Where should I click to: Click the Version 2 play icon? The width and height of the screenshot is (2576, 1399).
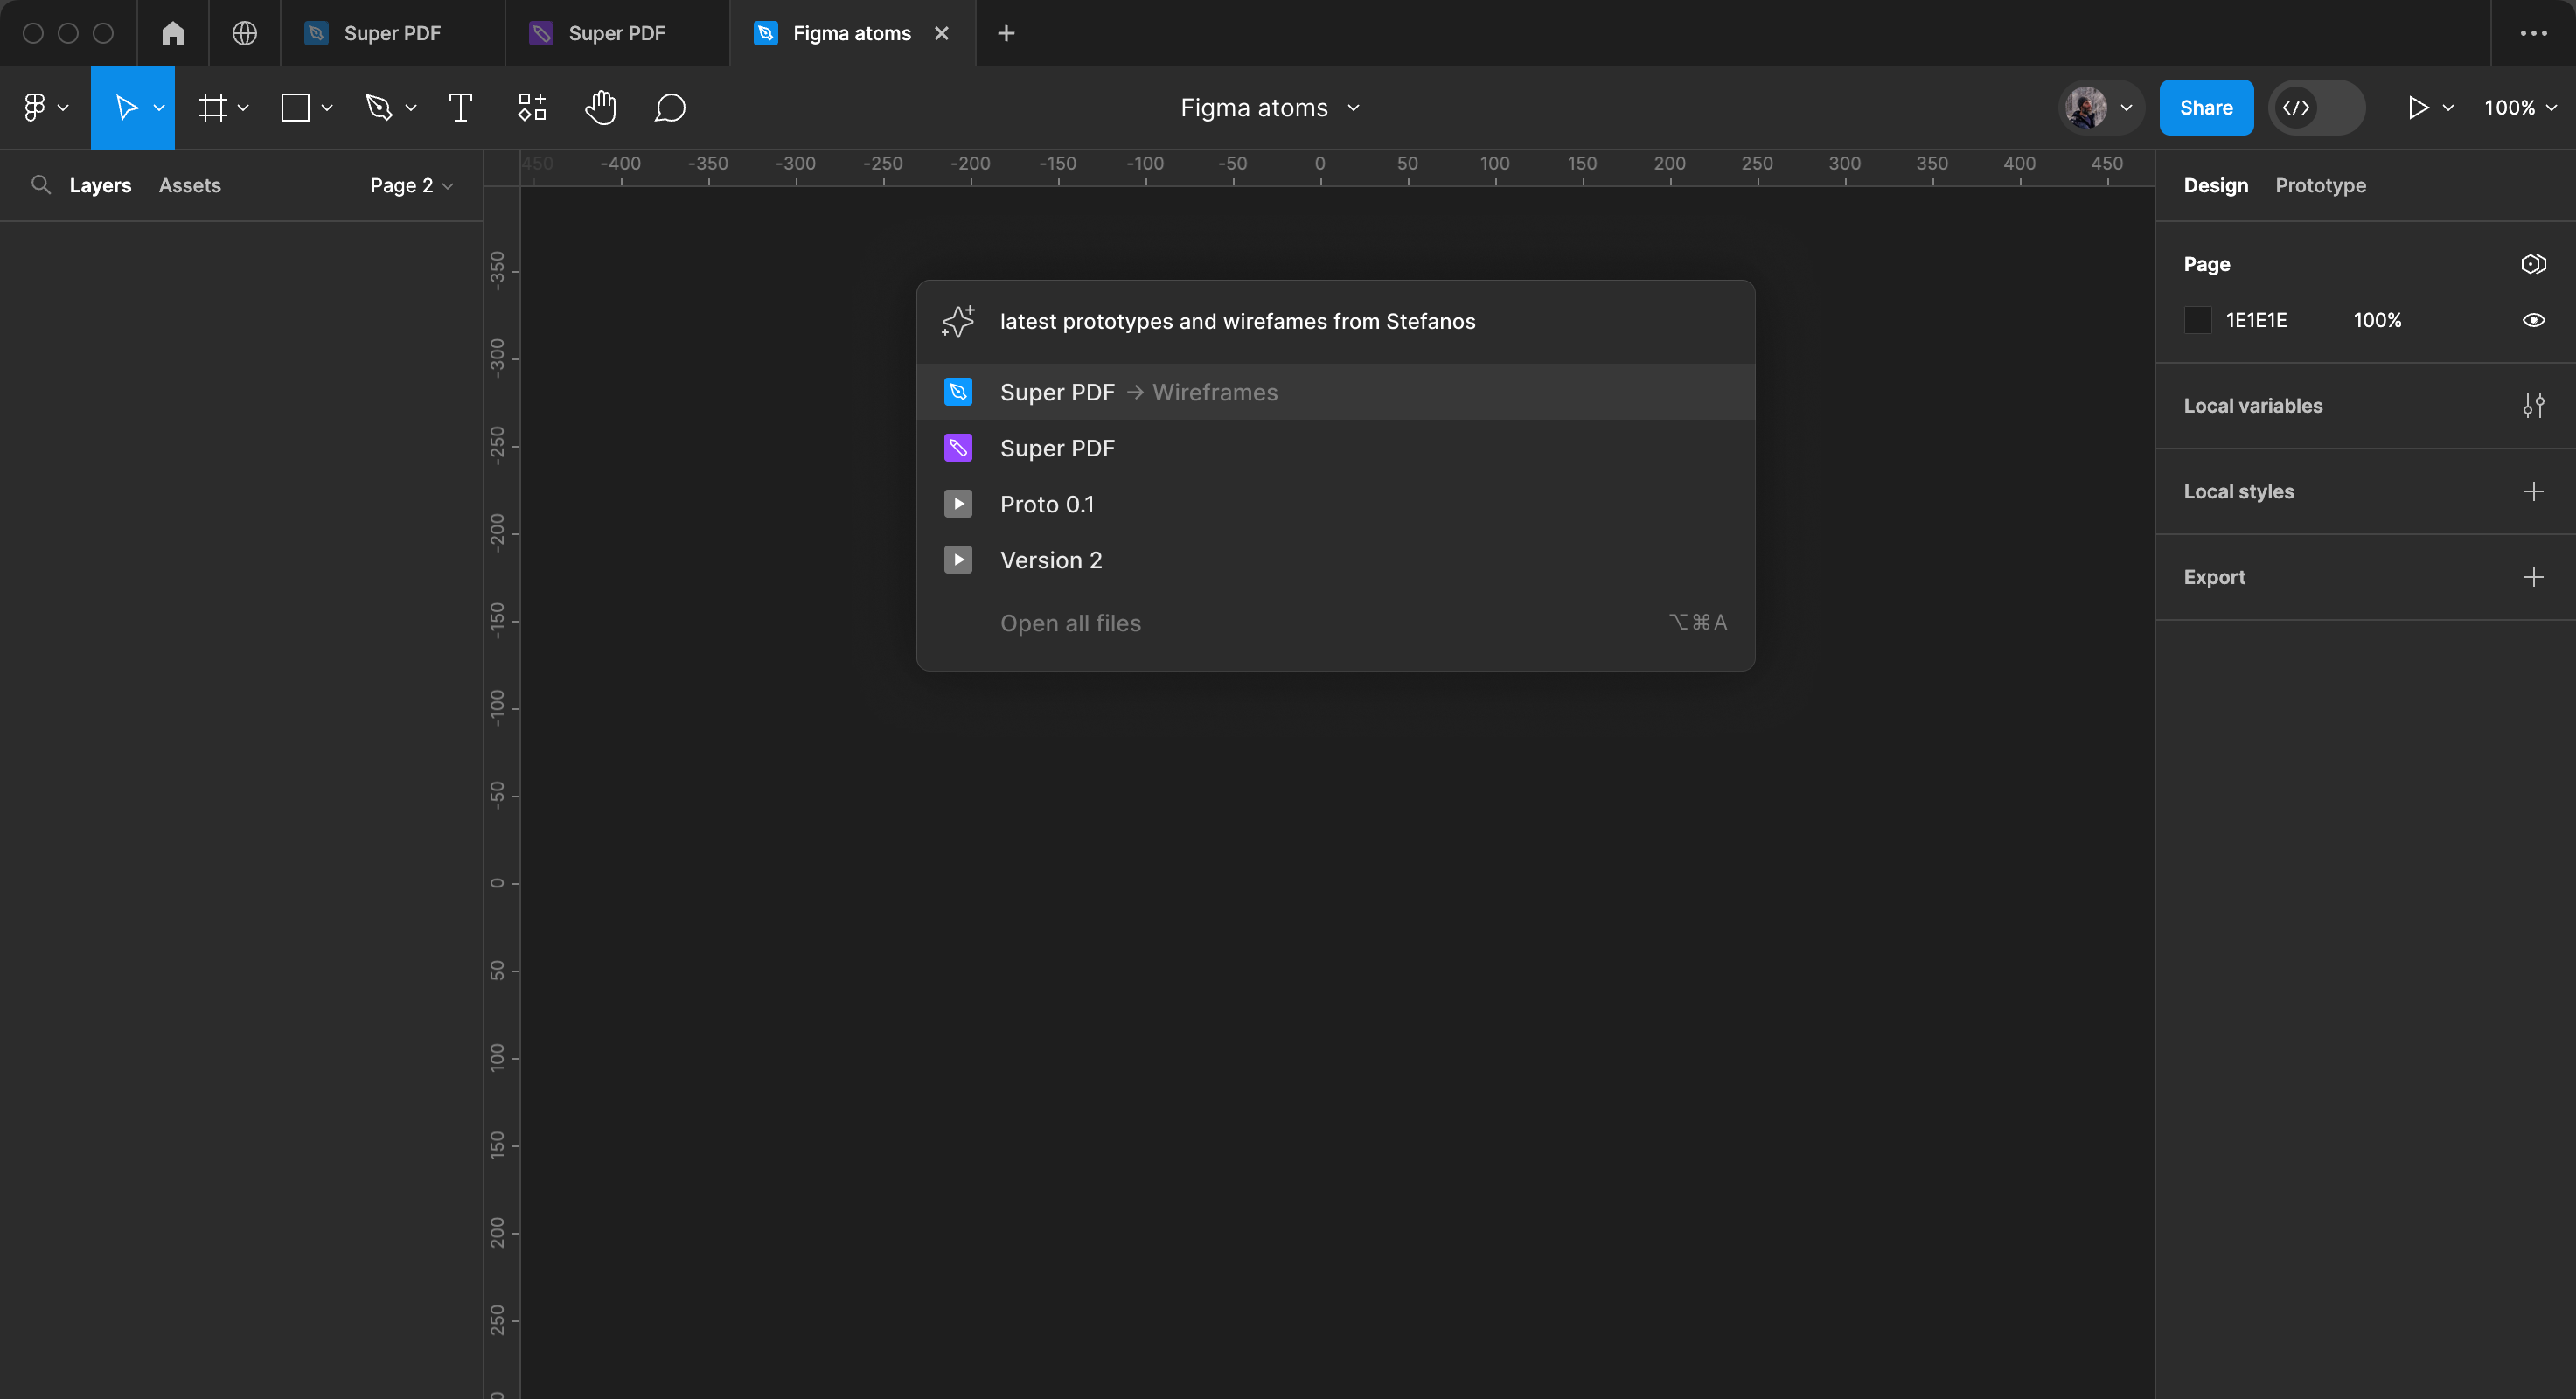point(958,560)
